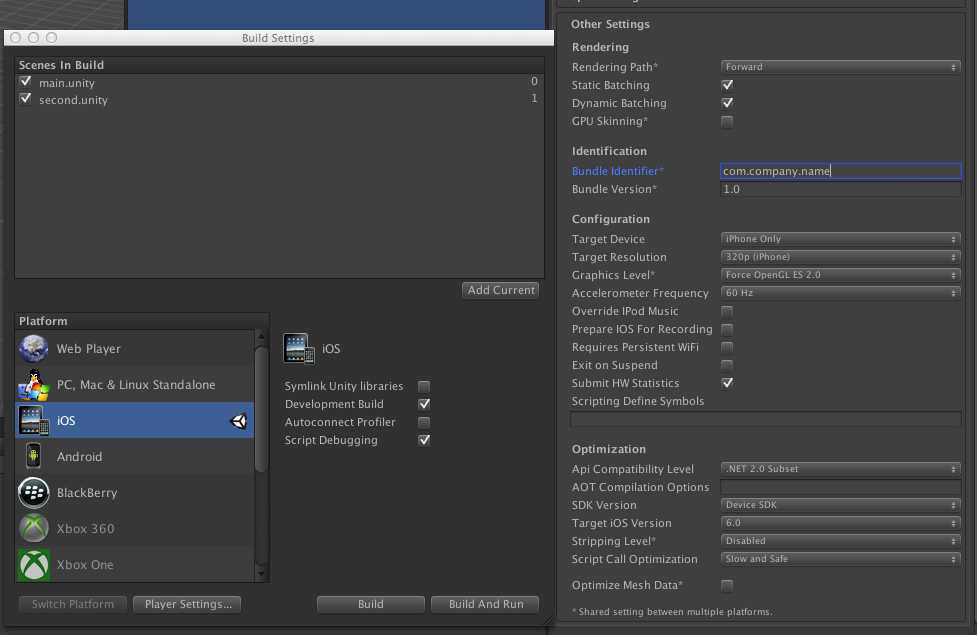Click the Build button

click(371, 604)
